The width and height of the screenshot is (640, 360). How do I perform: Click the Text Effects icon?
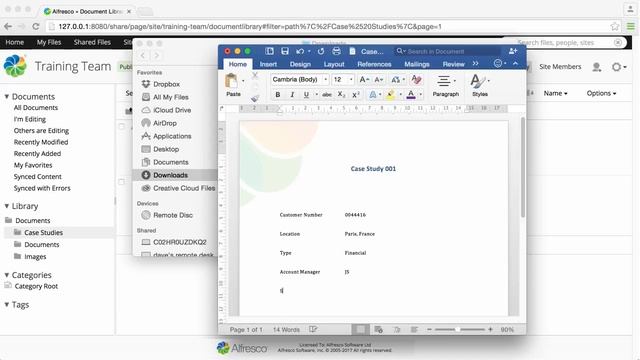point(373,95)
